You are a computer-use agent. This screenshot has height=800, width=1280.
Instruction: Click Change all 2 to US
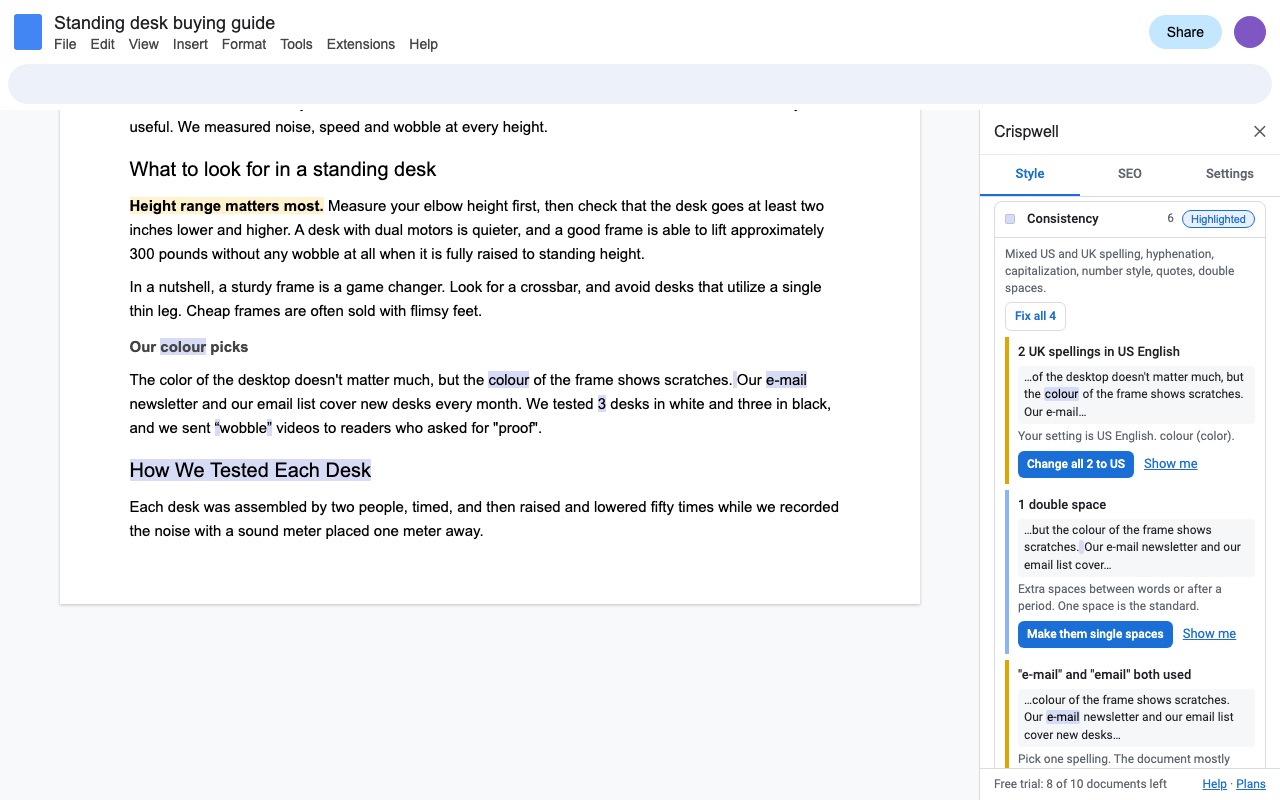(x=1075, y=464)
